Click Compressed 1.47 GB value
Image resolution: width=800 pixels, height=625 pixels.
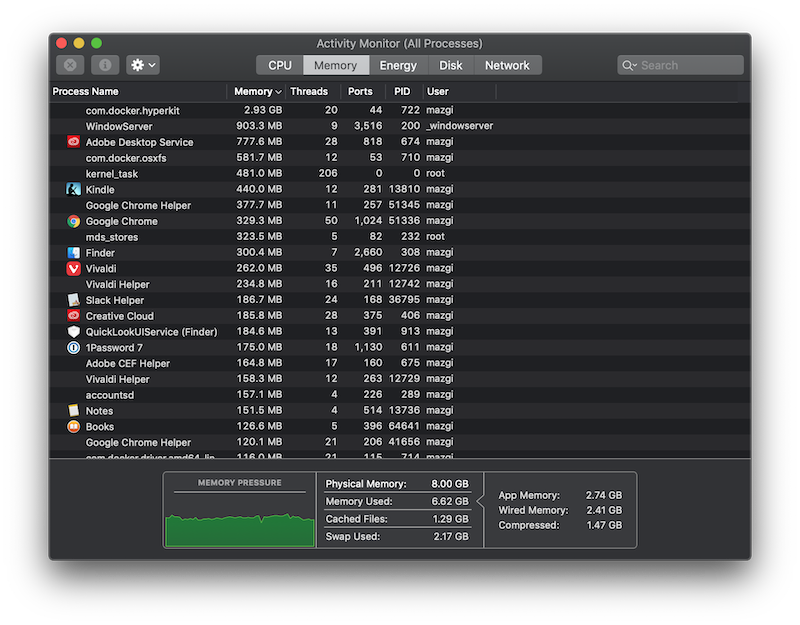604,526
